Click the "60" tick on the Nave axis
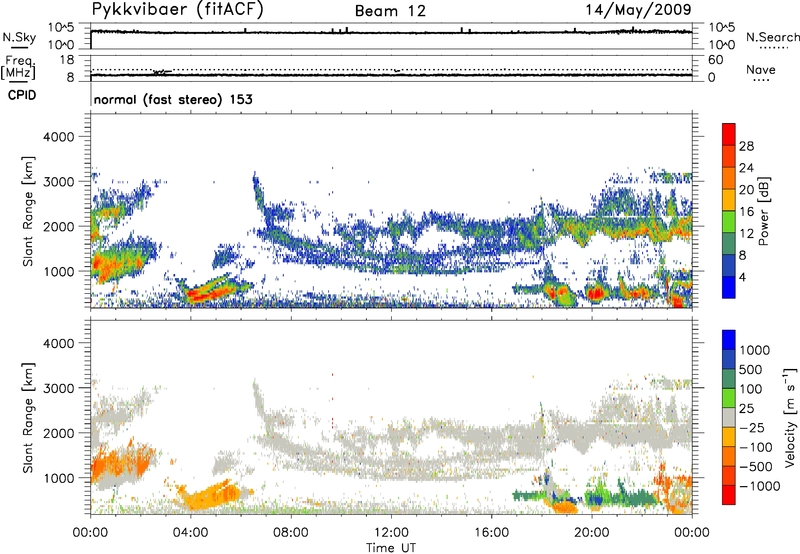Screen dimensions: 800x554 pos(716,60)
